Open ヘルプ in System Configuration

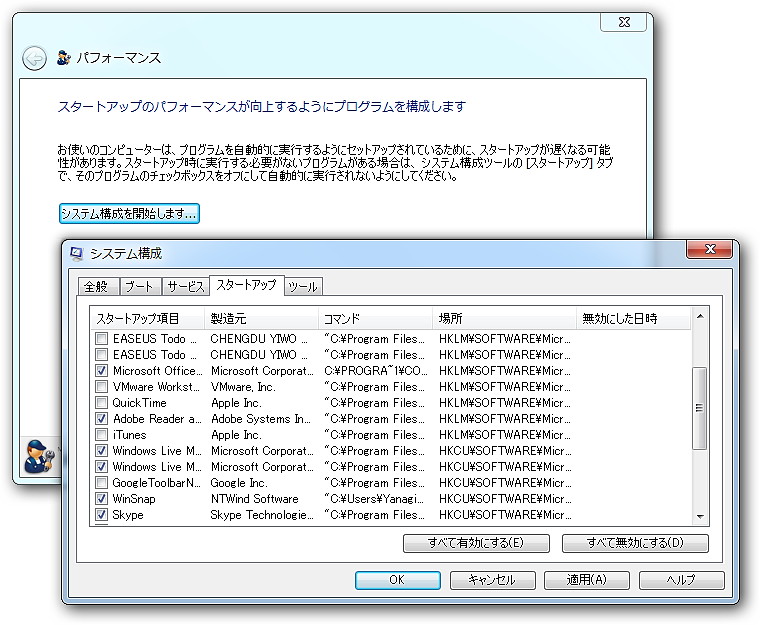tap(681, 580)
